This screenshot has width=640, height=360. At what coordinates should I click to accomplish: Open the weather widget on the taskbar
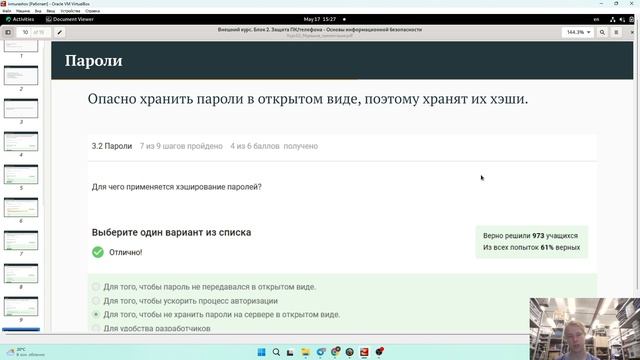(x=26, y=352)
